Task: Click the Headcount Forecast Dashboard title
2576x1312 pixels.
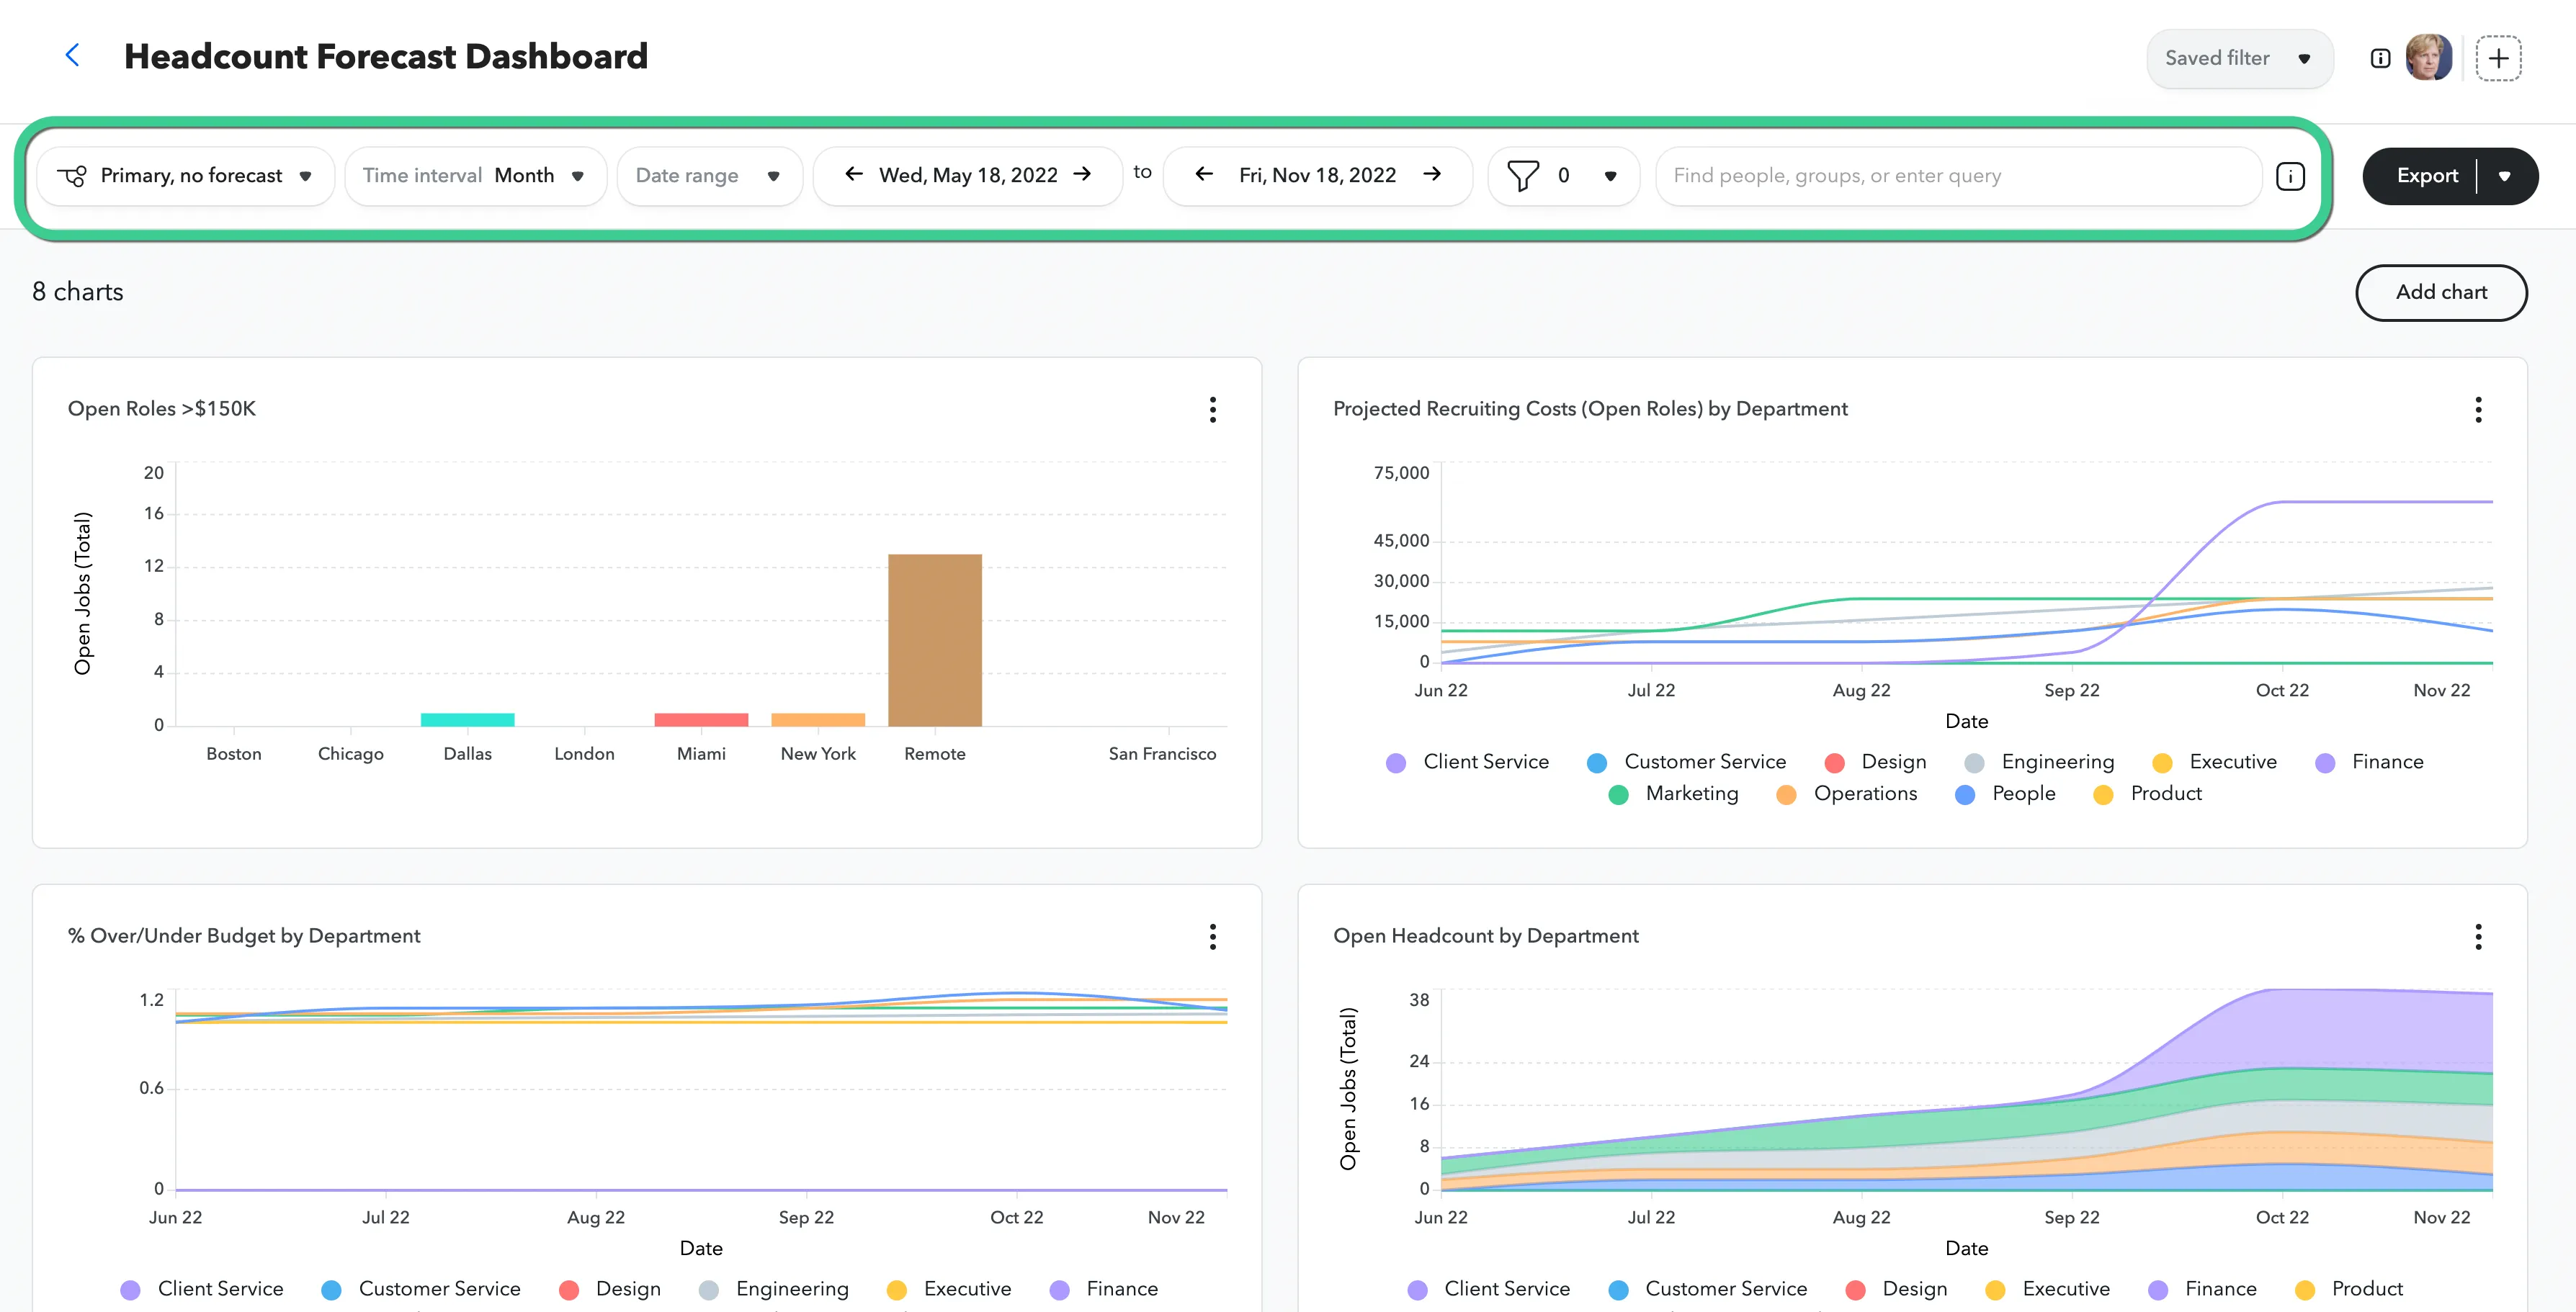Action: (386, 57)
